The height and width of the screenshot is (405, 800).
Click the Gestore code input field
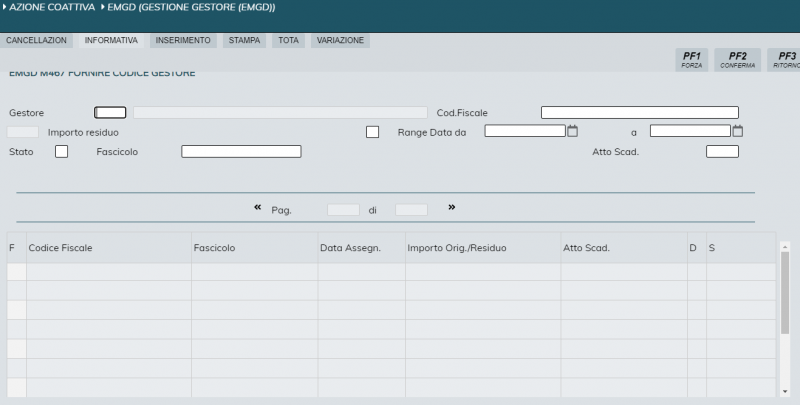click(x=110, y=113)
